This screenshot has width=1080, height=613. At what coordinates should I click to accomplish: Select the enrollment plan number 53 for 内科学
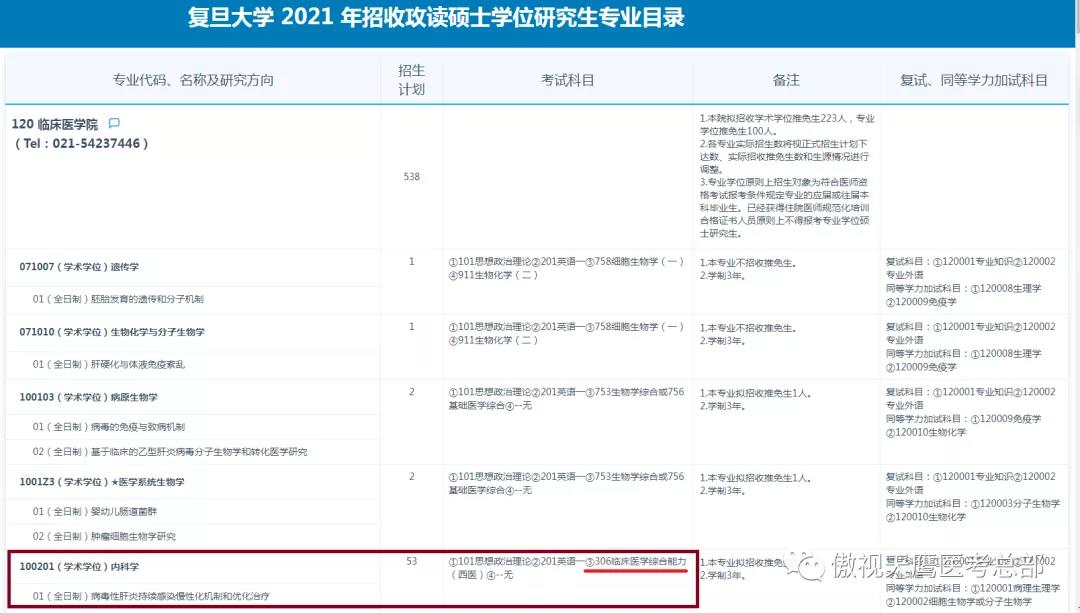point(411,561)
